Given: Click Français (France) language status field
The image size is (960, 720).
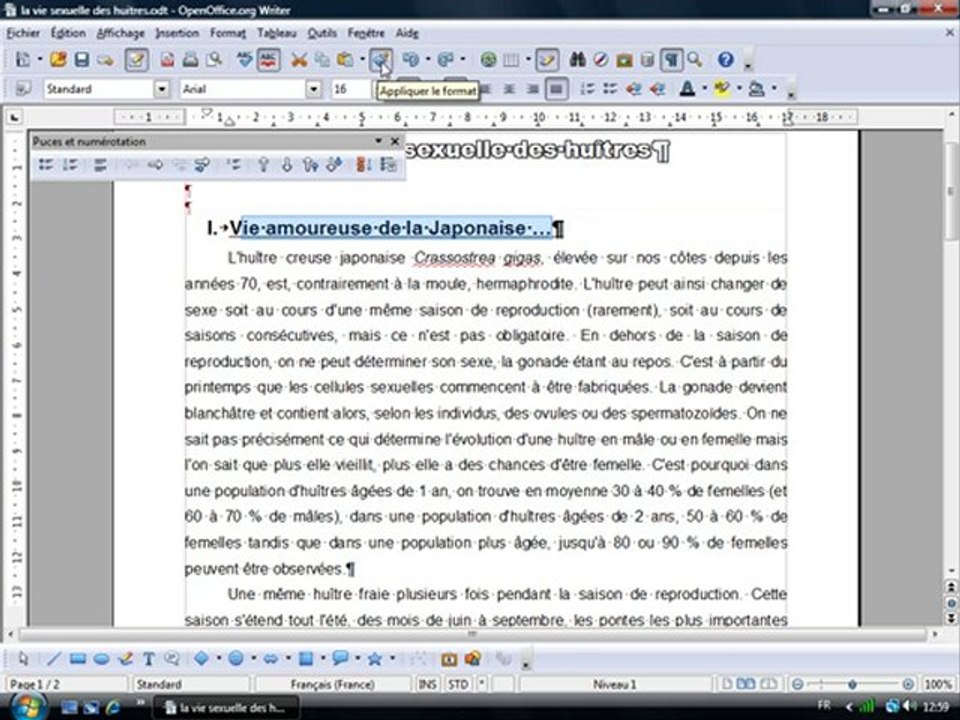Looking at the screenshot, I should (x=332, y=684).
